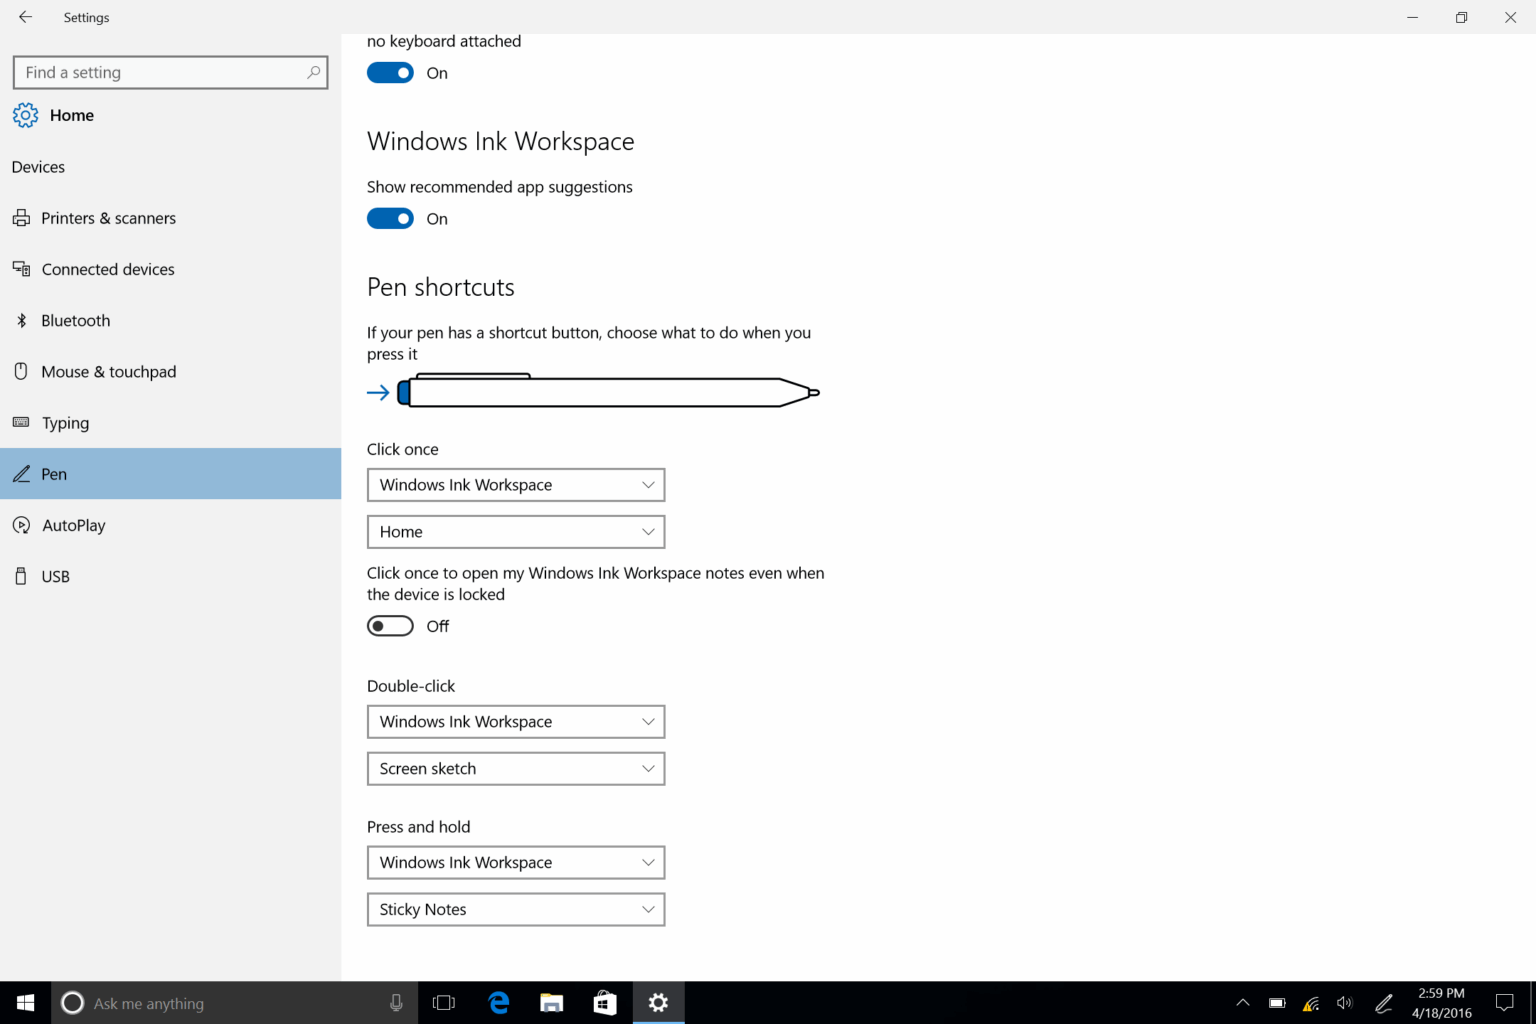Select the USB settings icon
This screenshot has width=1536, height=1024.
22,576
